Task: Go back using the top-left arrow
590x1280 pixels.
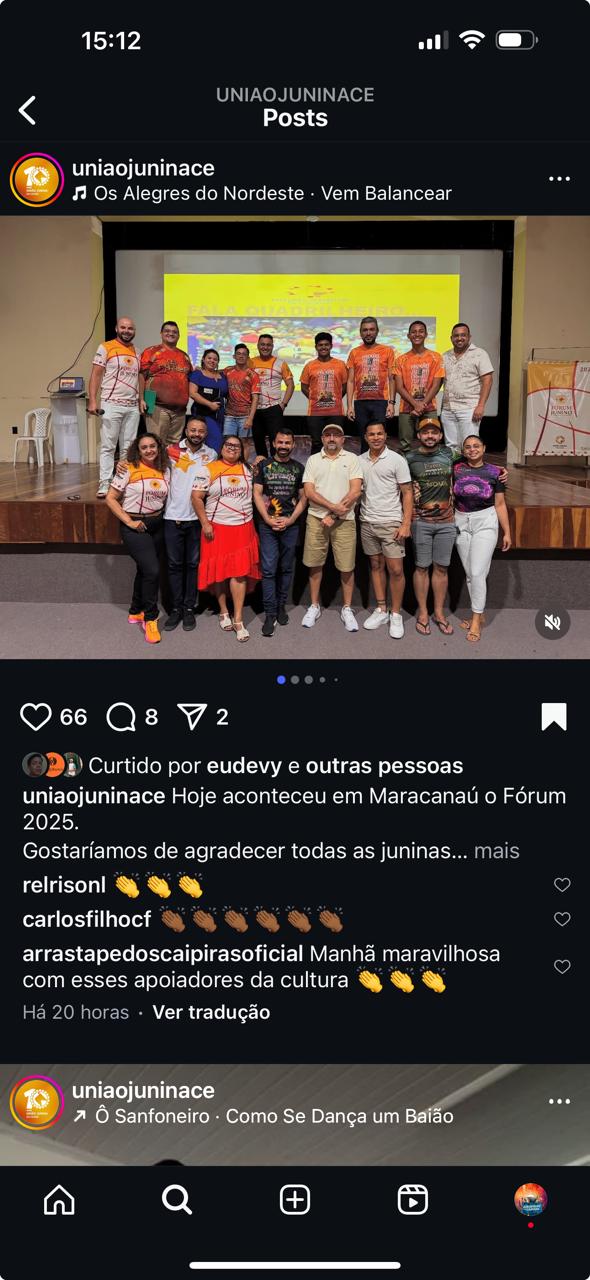Action: coord(27,110)
